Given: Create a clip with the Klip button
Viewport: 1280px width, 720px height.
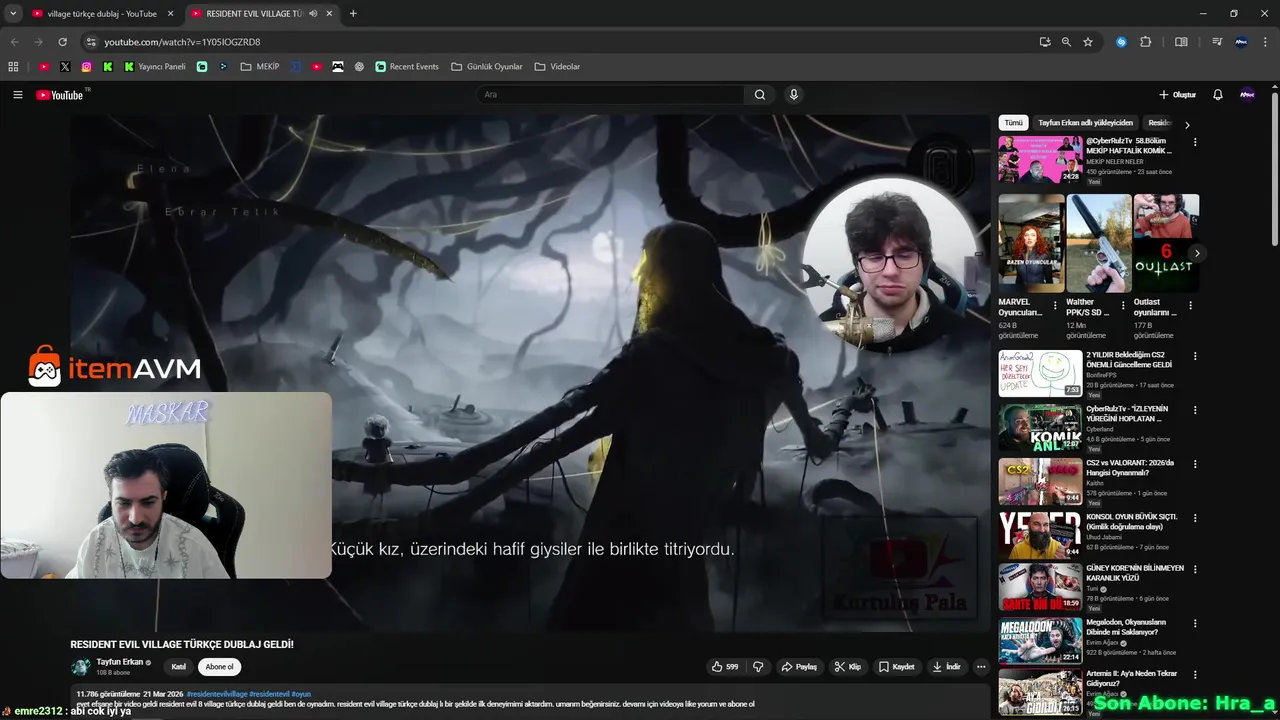Looking at the screenshot, I should pyautogui.click(x=848, y=667).
